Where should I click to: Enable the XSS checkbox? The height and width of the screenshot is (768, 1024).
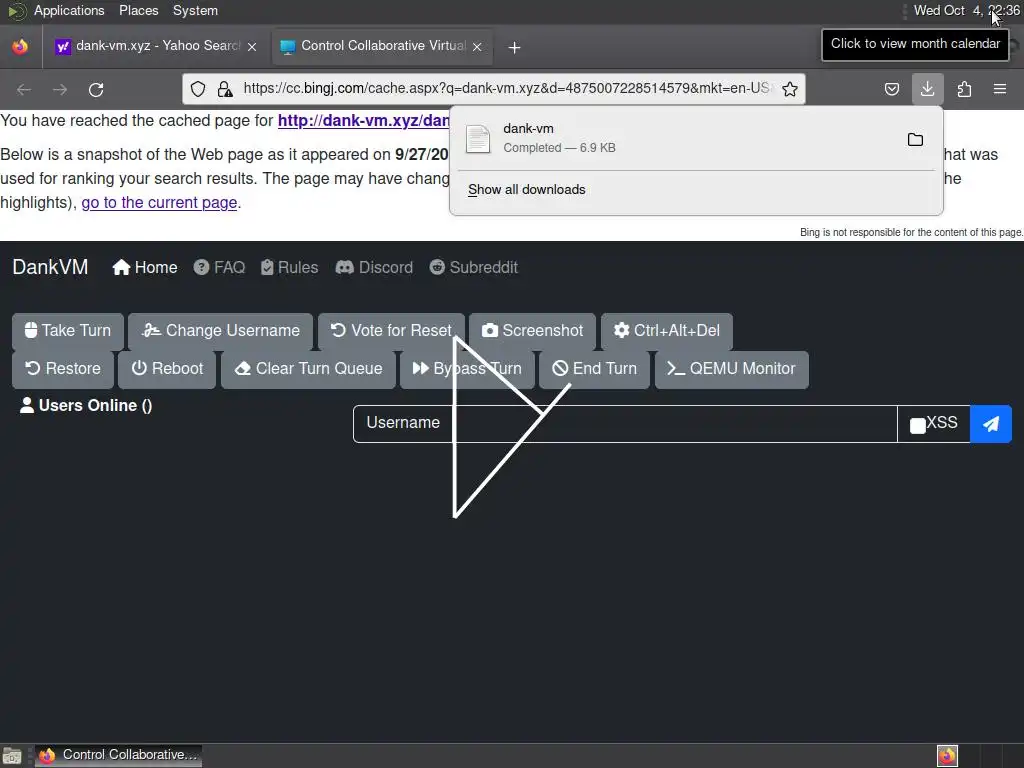pyautogui.click(x=918, y=426)
